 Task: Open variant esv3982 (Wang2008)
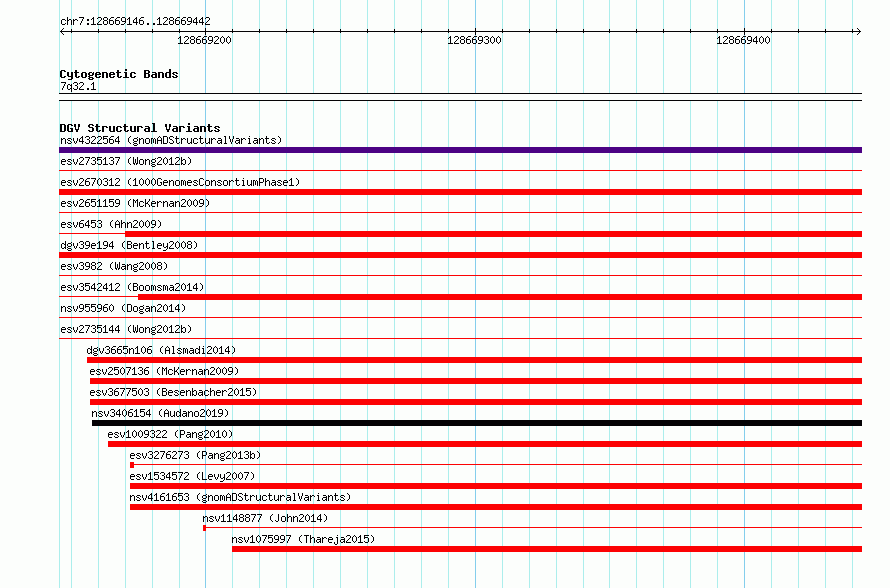tap(114, 266)
